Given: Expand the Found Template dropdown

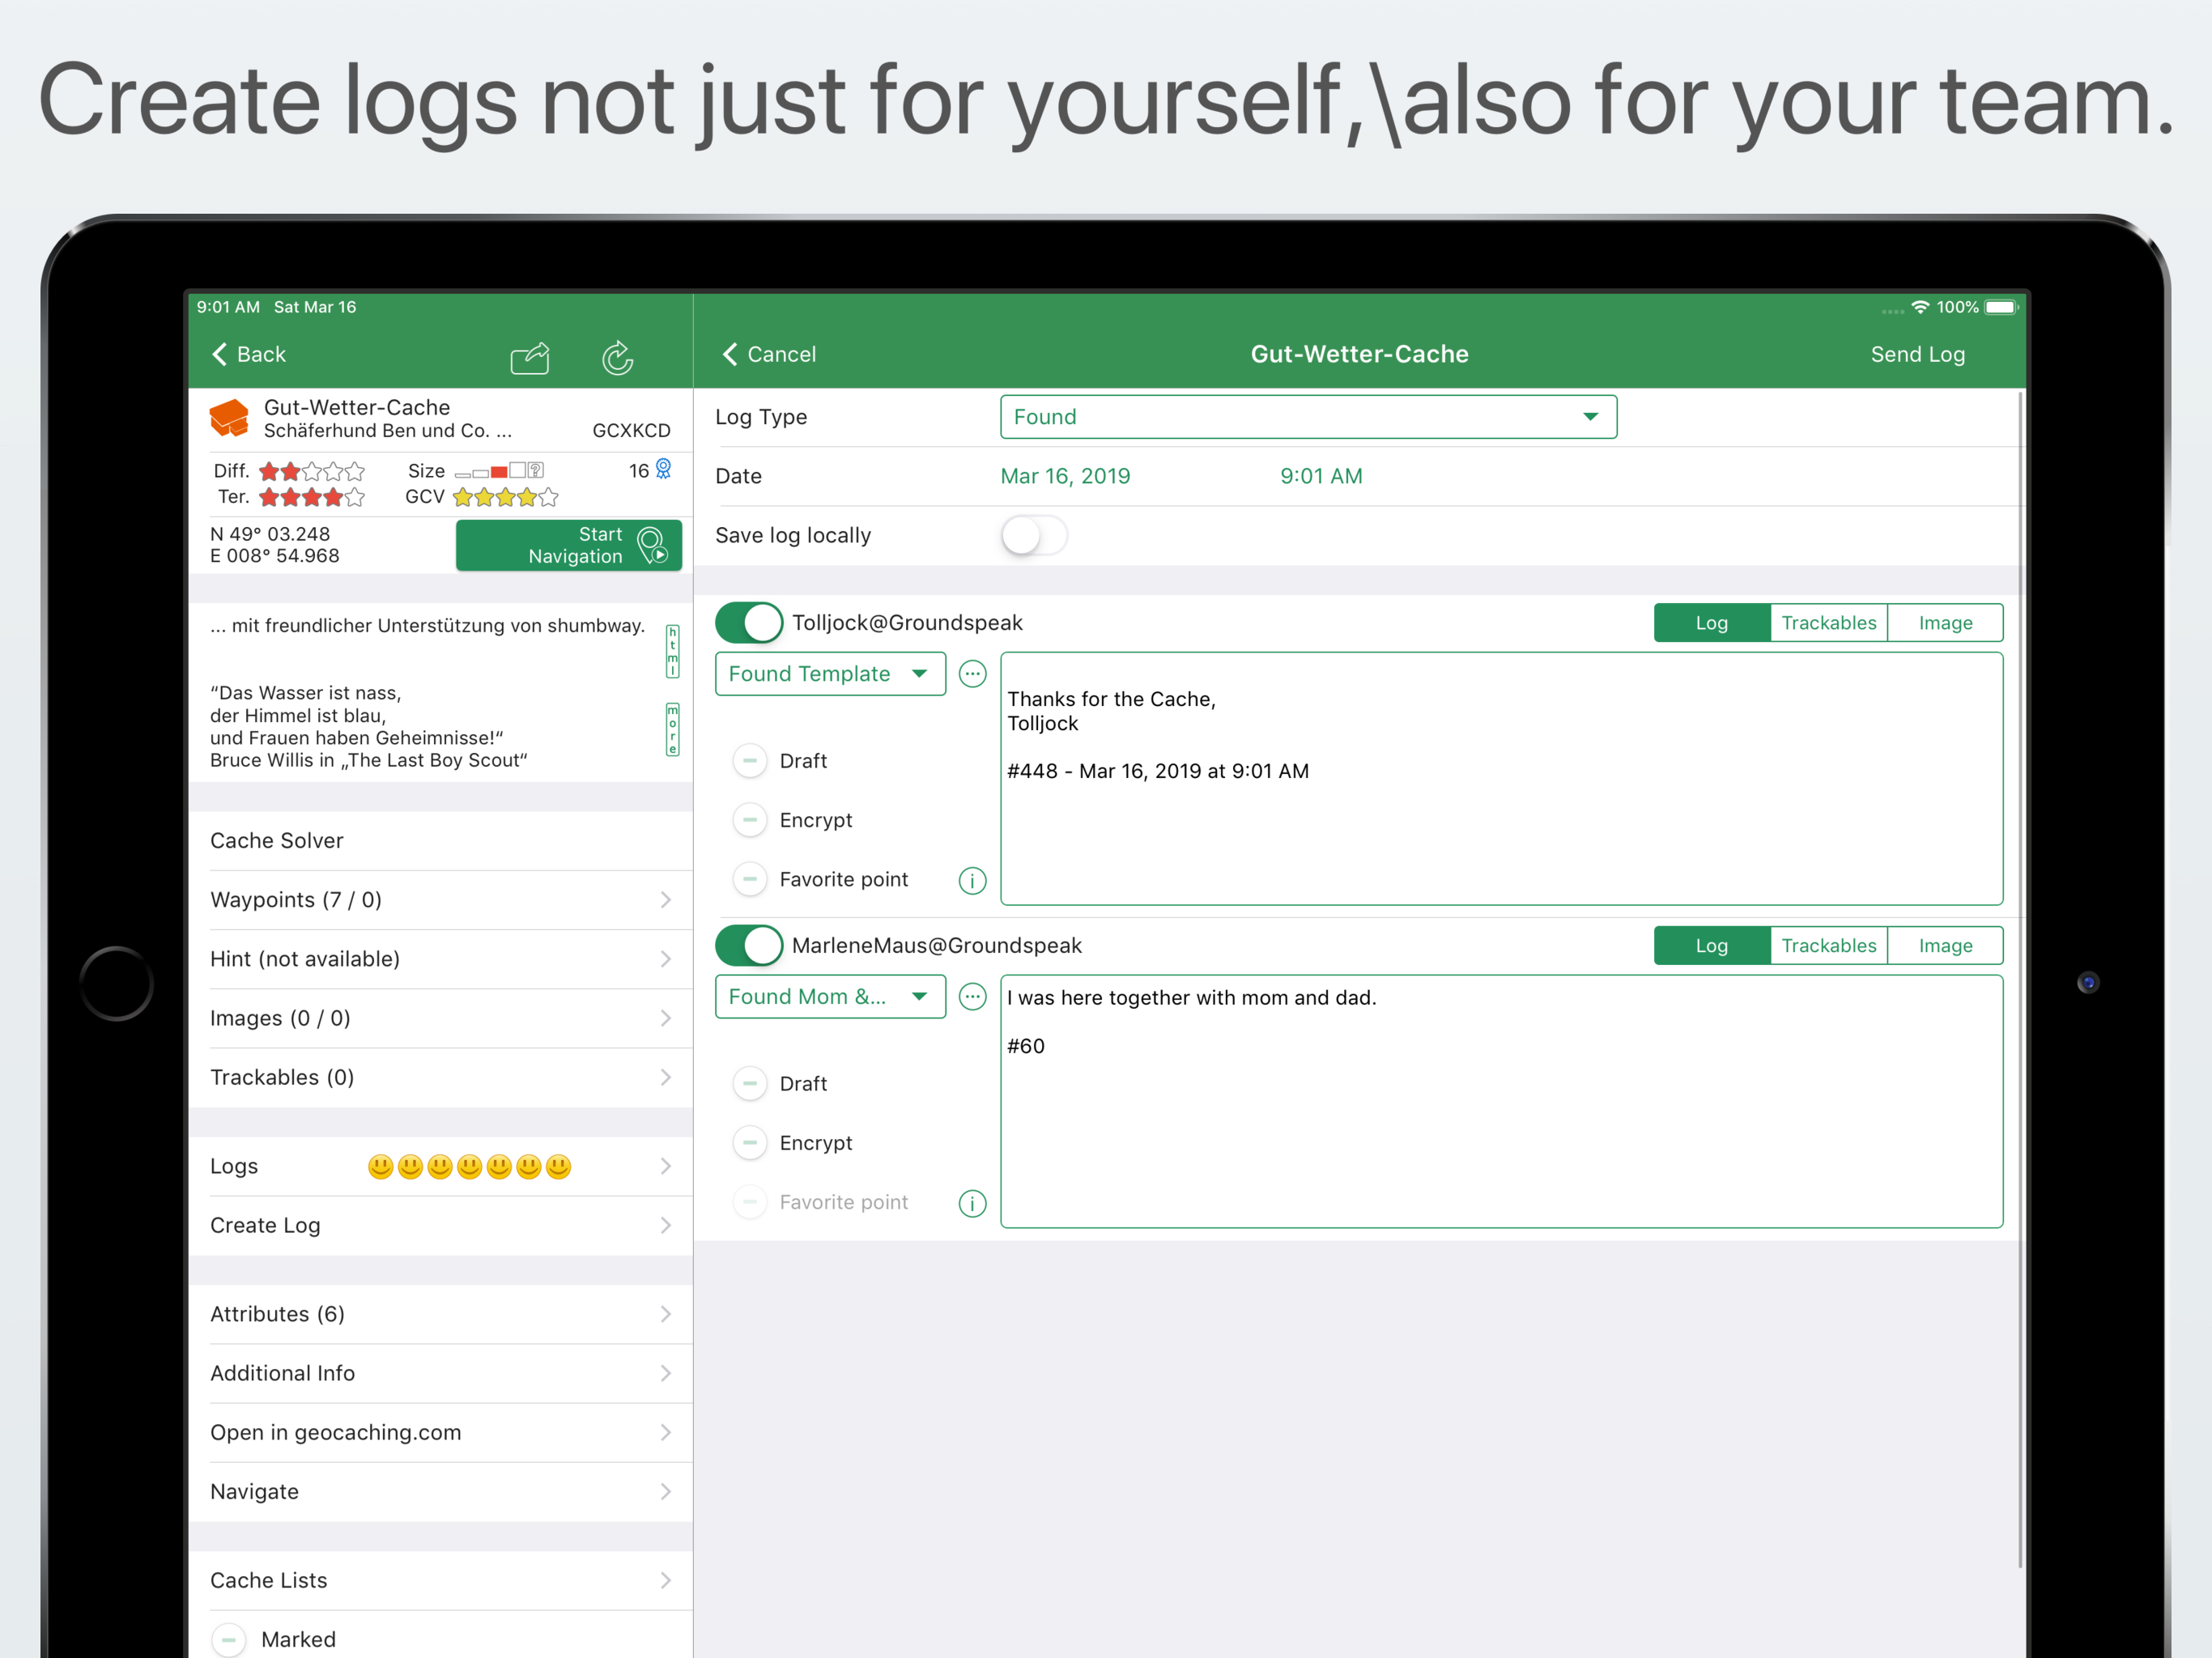Looking at the screenshot, I should 829,674.
